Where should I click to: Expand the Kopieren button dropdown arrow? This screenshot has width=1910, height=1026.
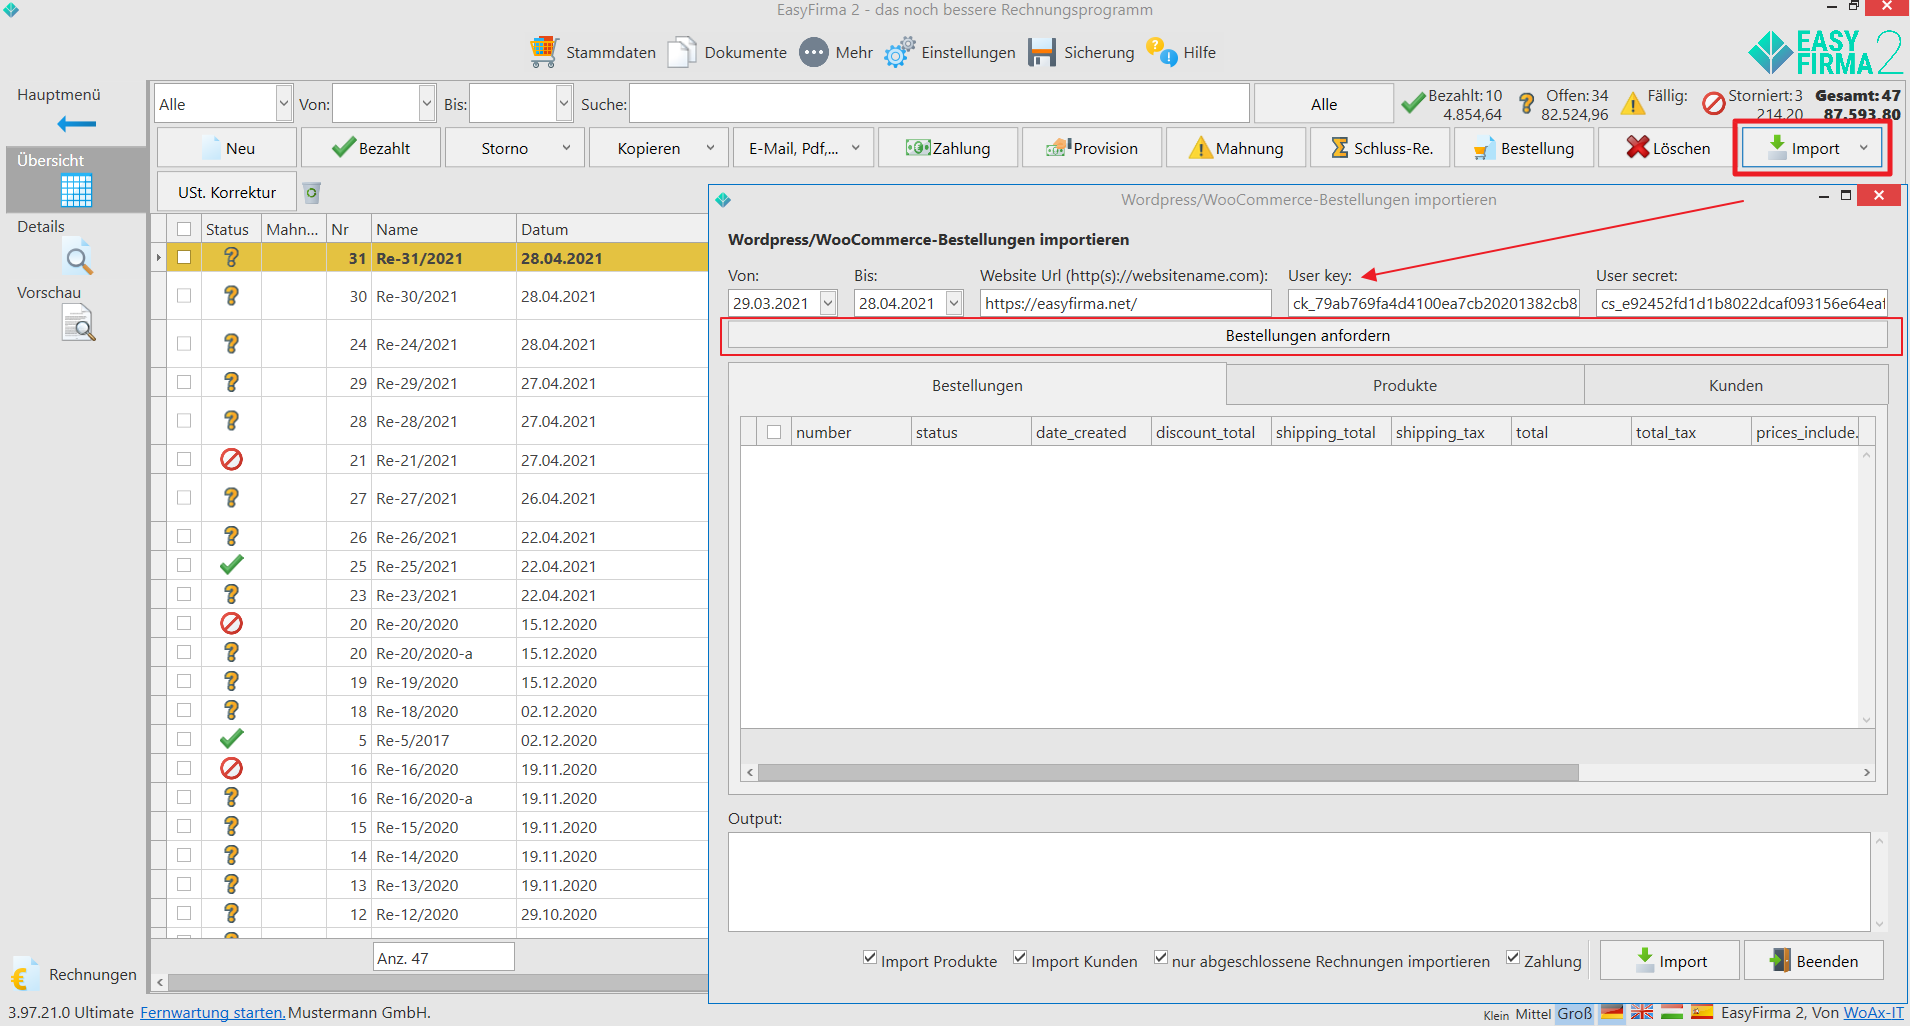[711, 148]
